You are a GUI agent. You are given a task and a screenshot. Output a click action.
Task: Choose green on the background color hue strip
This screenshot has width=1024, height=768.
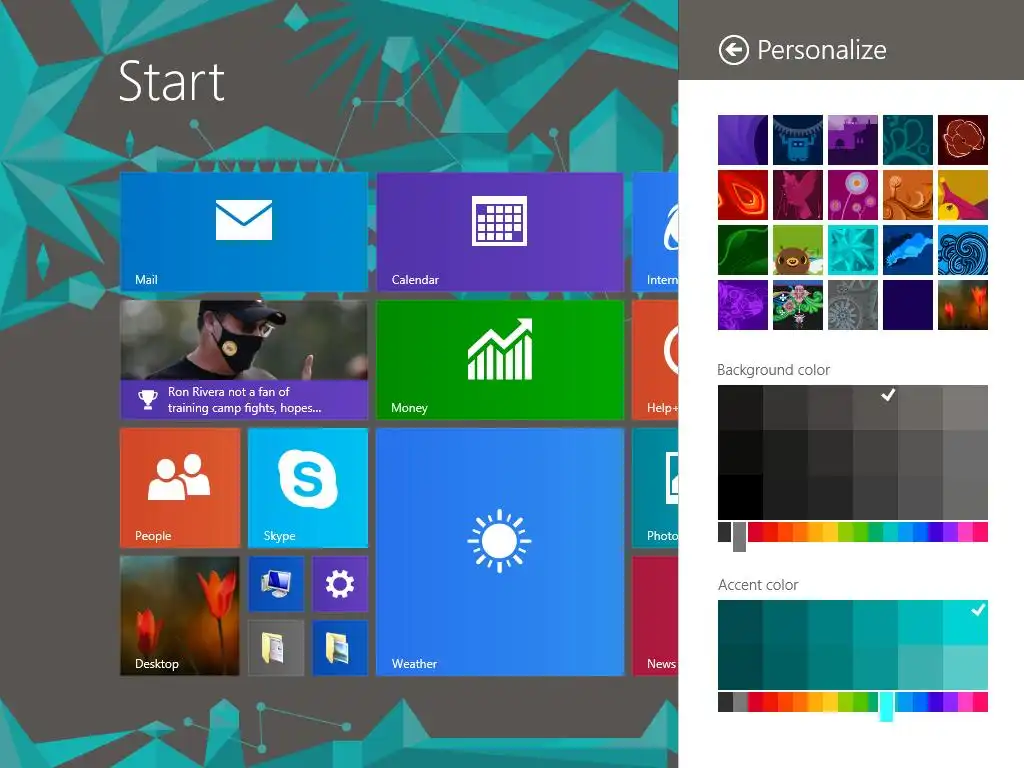point(860,532)
